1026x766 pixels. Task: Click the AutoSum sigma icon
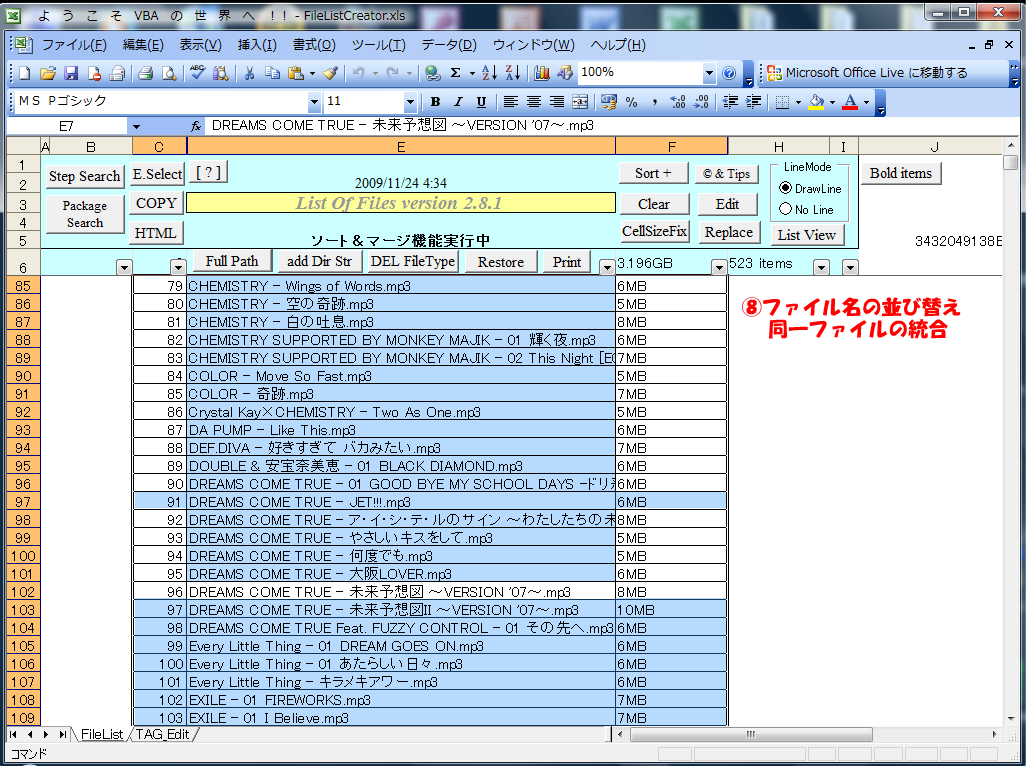point(456,73)
